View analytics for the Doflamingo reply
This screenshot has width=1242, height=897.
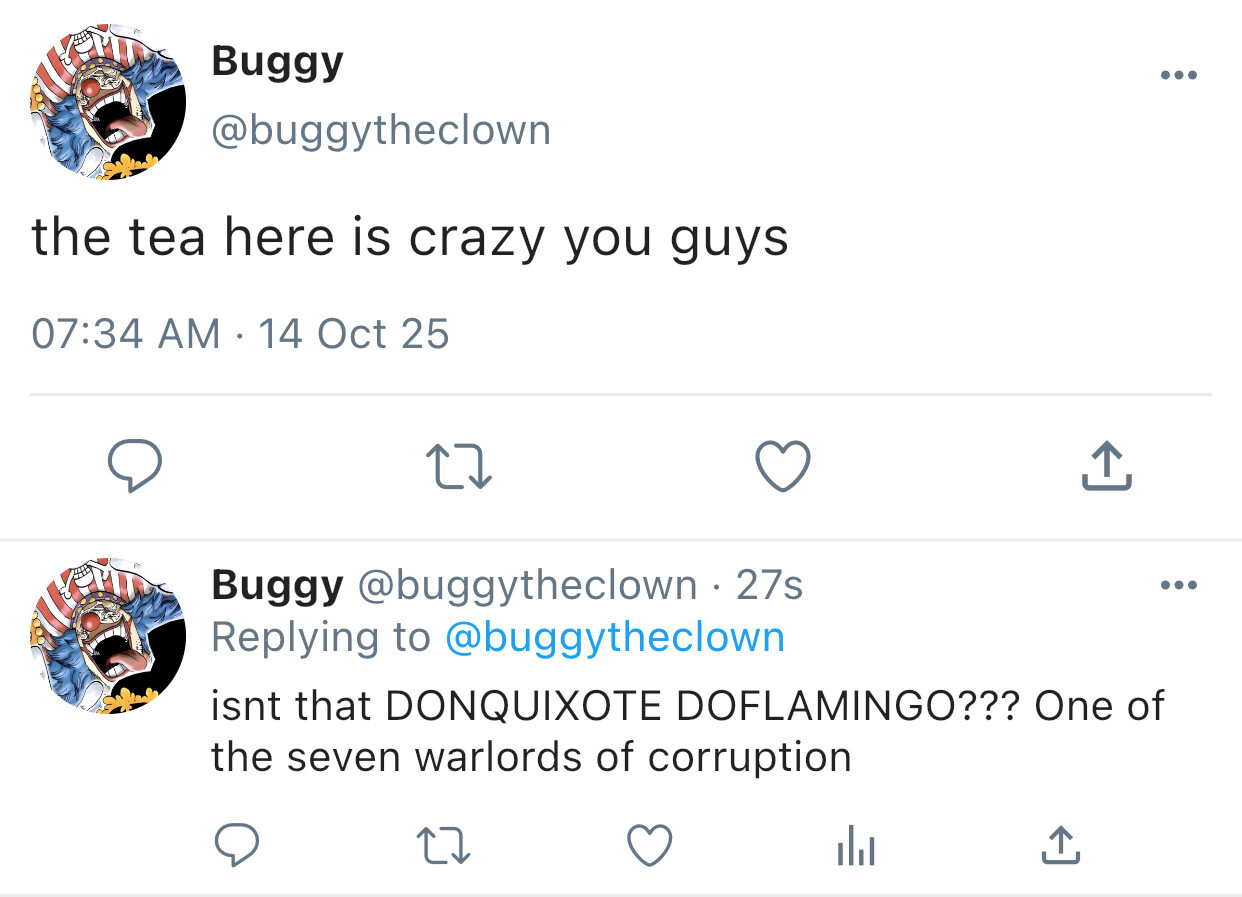coord(855,848)
